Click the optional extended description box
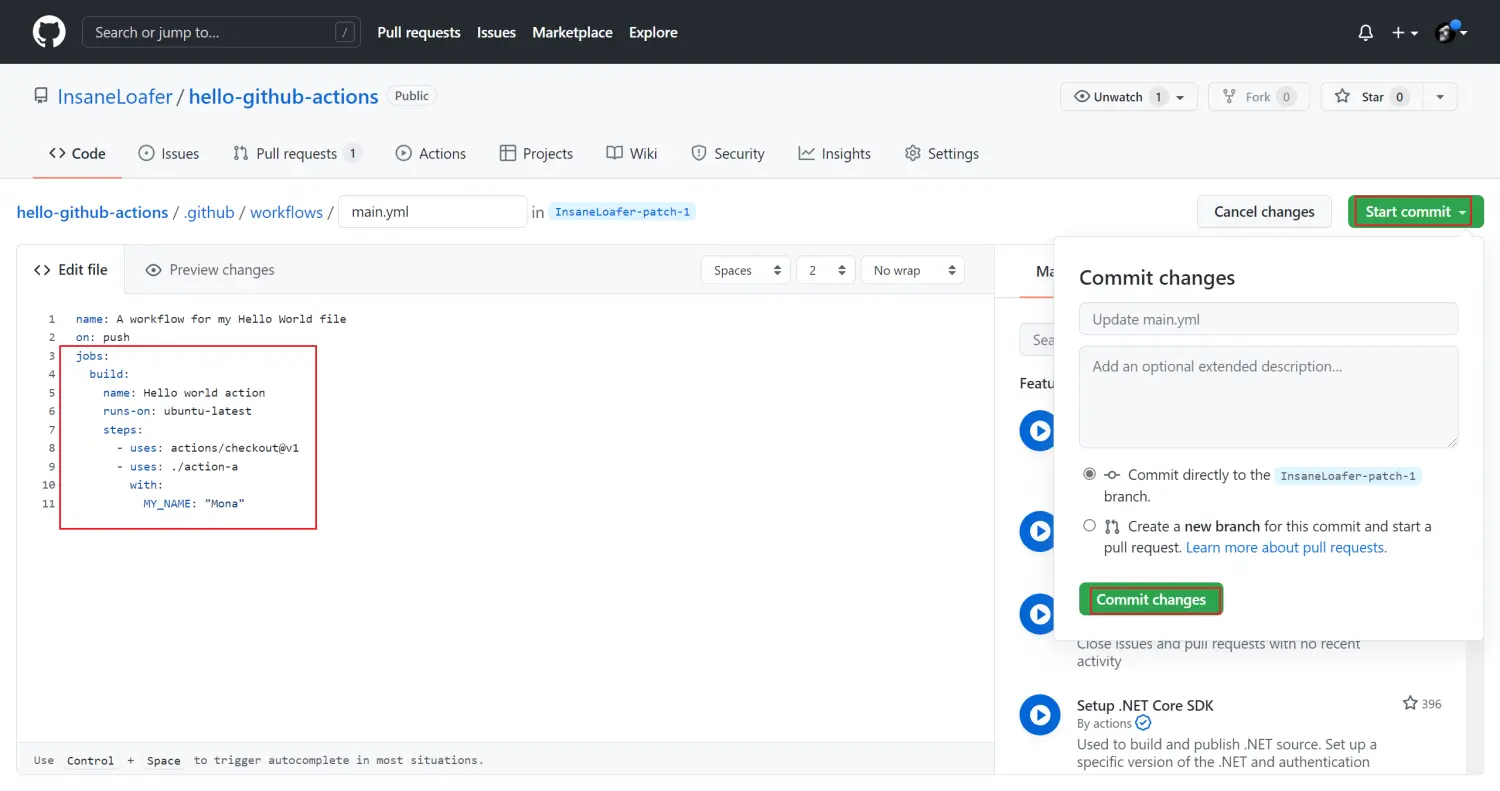The height and width of the screenshot is (791, 1500). [1268, 397]
